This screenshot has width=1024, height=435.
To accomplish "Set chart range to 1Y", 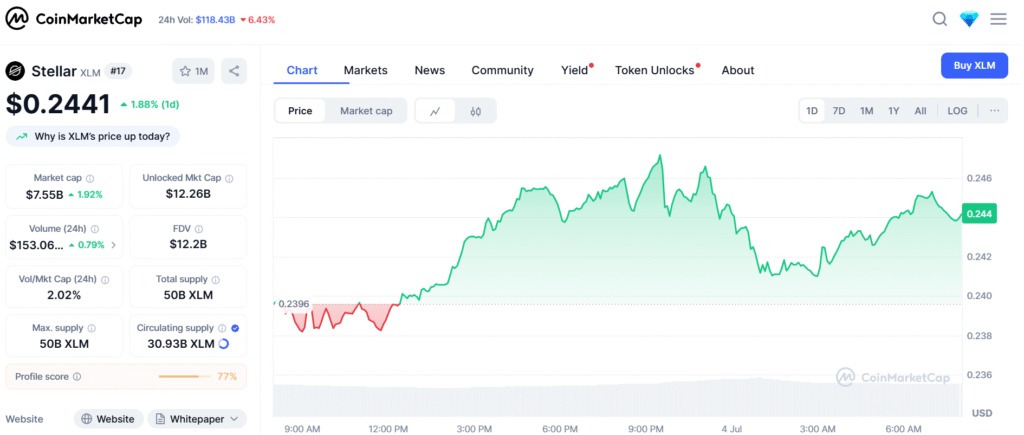I will (x=893, y=111).
